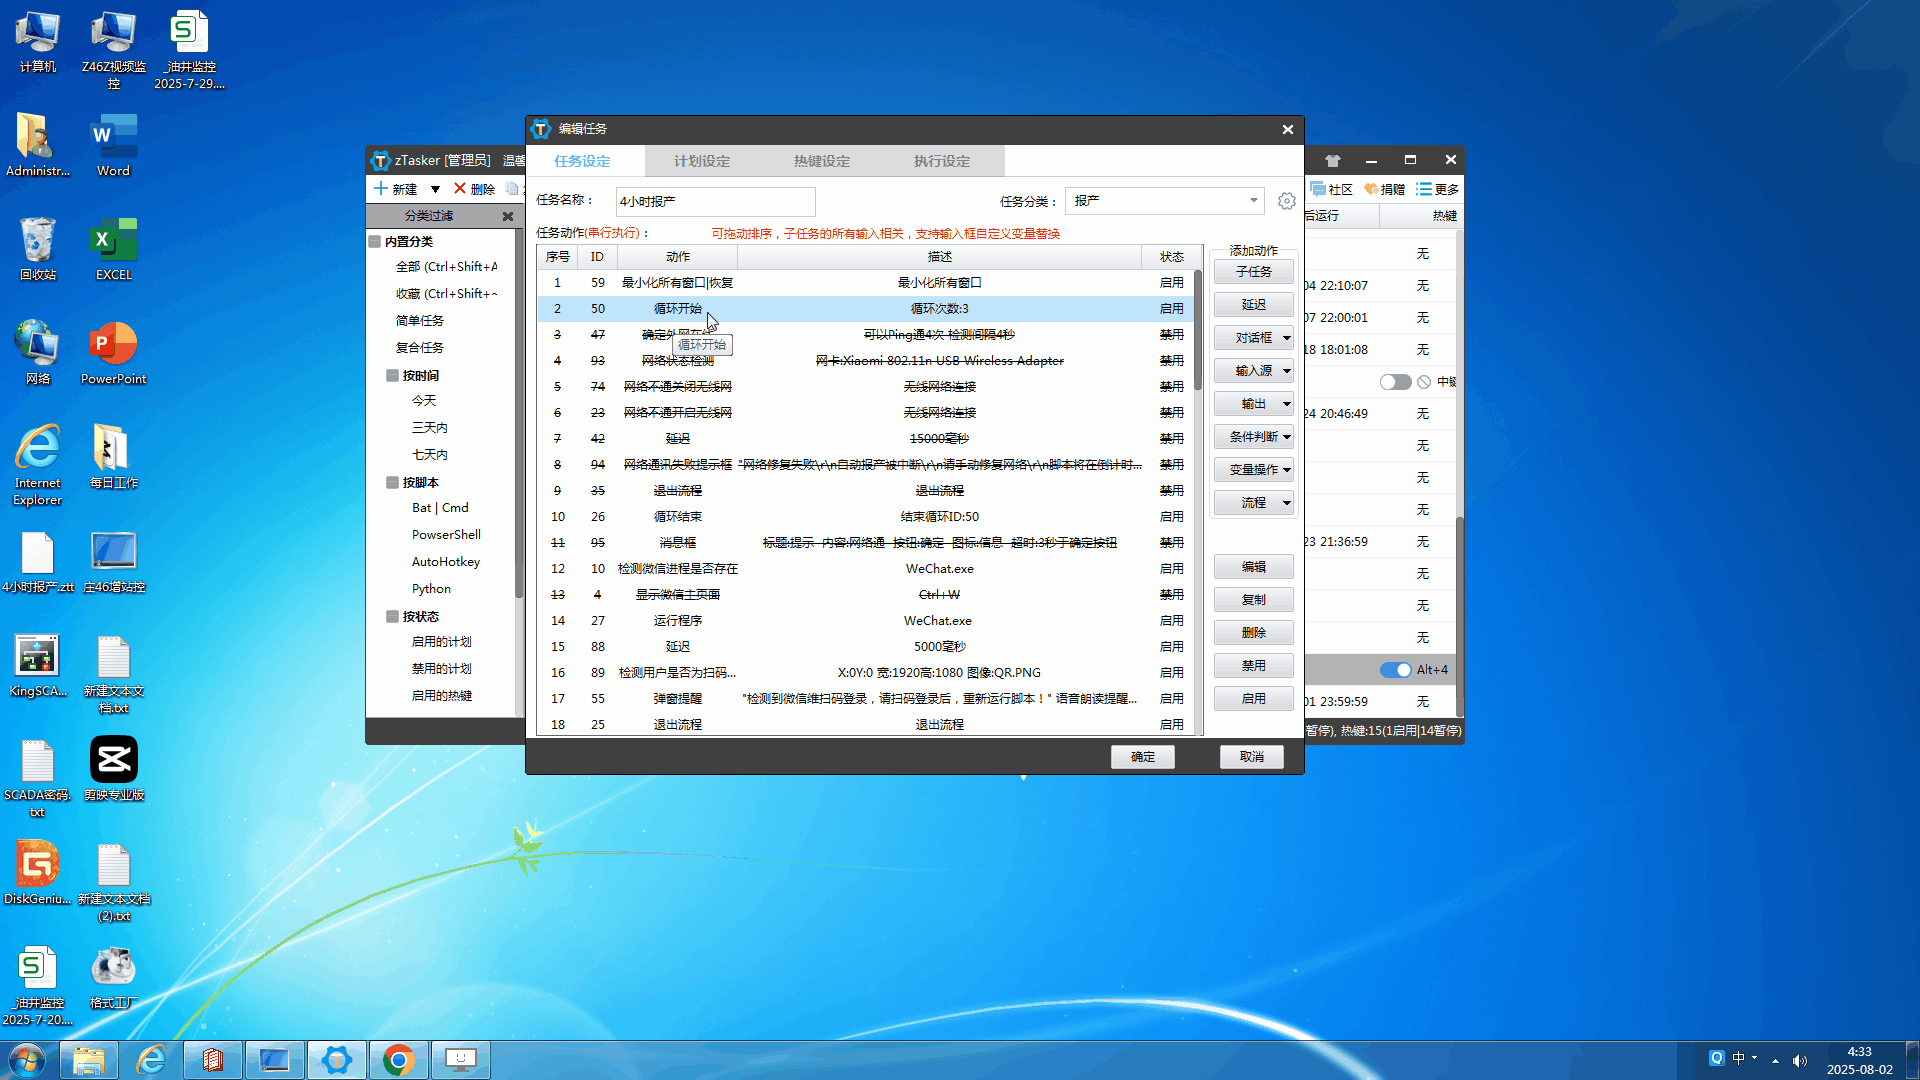Click the 启用 button in action panel

[1254, 699]
